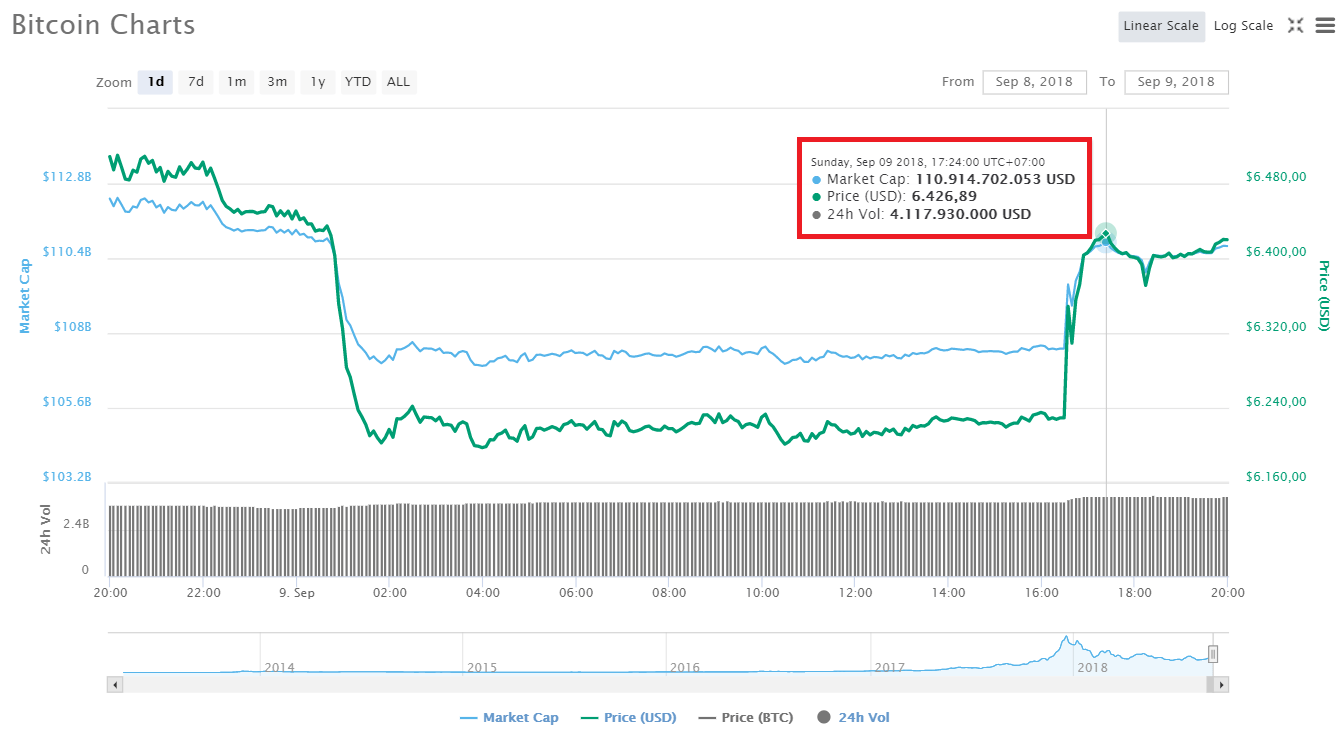Image resolution: width=1342 pixels, height=738 pixels.
Task: Select 1d zoom range
Action: pyautogui.click(x=156, y=82)
